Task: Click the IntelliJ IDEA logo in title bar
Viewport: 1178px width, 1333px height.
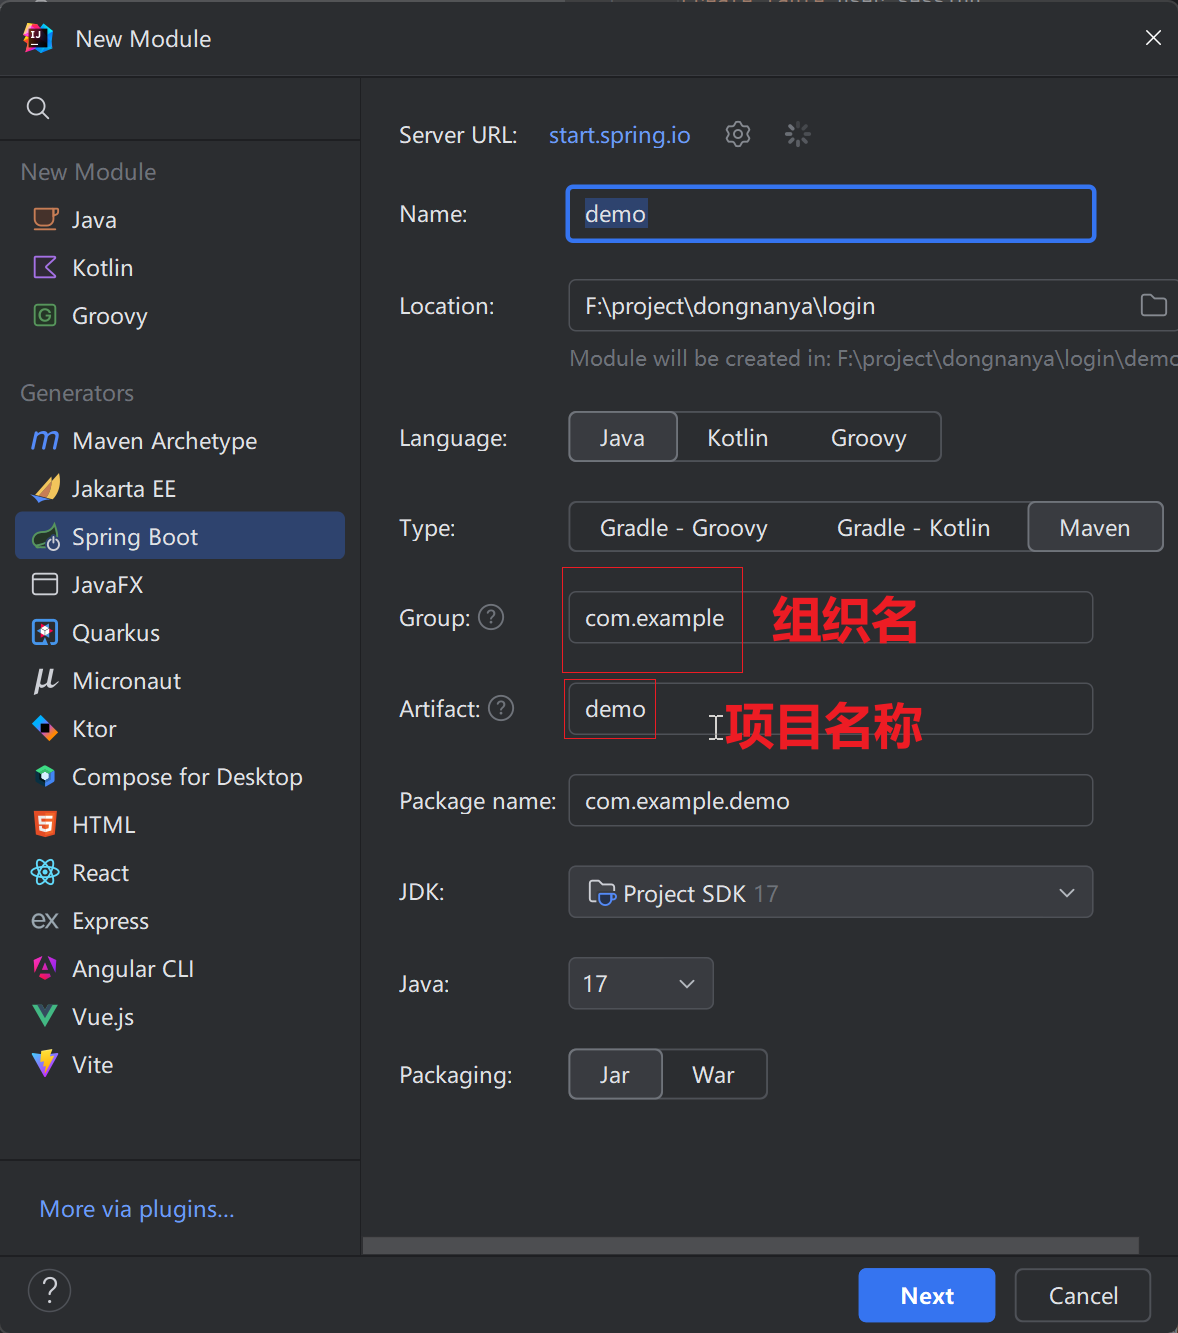Action: pos(38,38)
